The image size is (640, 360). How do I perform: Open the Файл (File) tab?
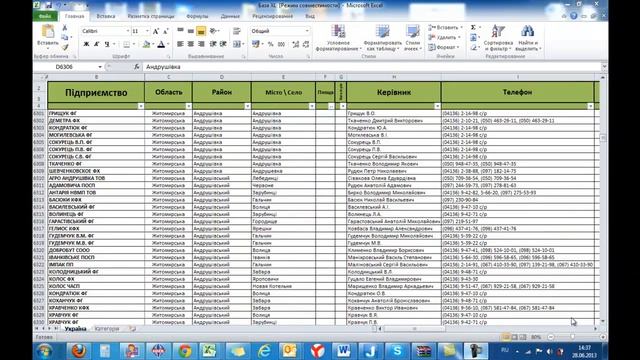pos(45,16)
